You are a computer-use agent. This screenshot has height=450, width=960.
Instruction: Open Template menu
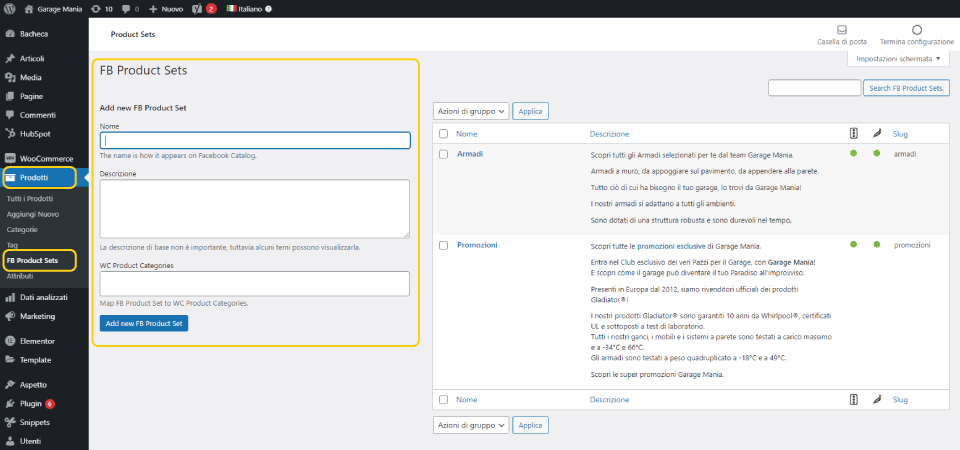pos(35,360)
